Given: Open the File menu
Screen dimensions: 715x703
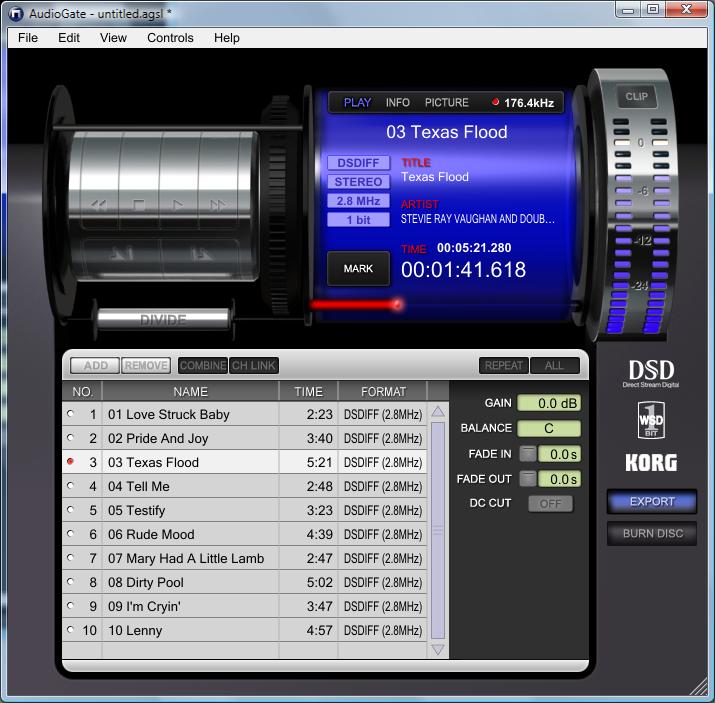Looking at the screenshot, I should pyautogui.click(x=28, y=38).
